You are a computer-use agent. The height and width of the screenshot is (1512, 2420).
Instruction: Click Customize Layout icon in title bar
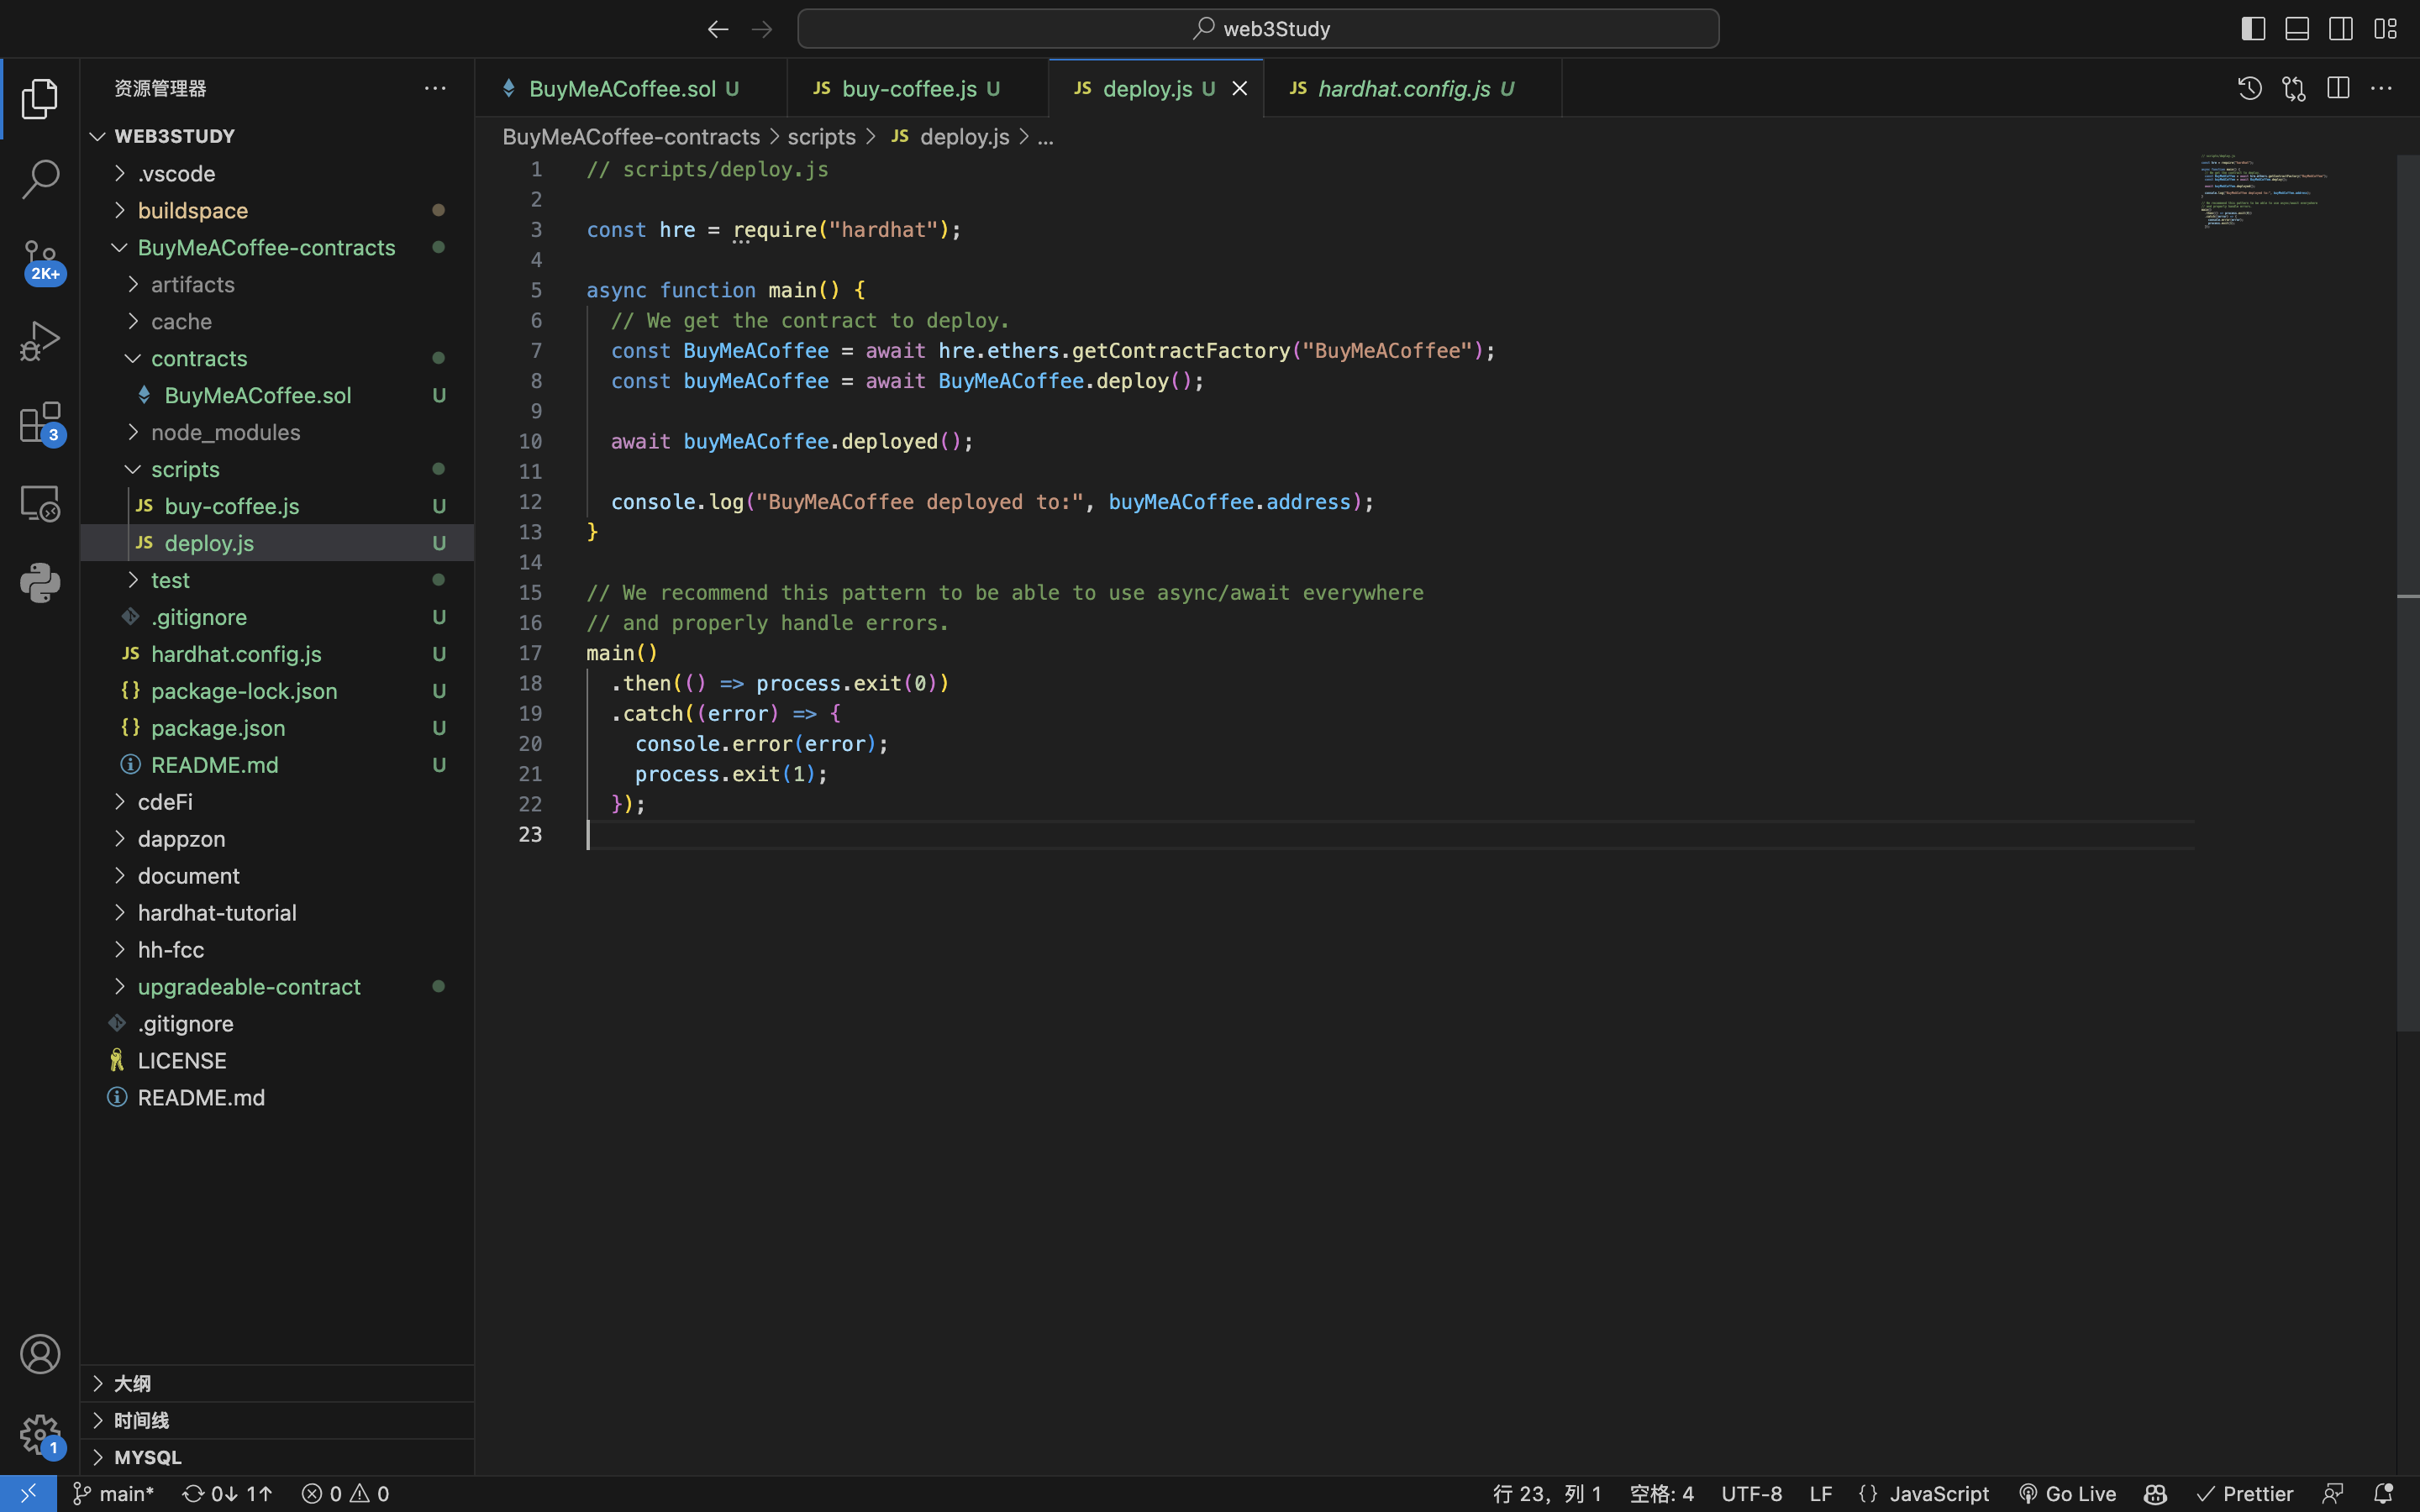[2386, 29]
